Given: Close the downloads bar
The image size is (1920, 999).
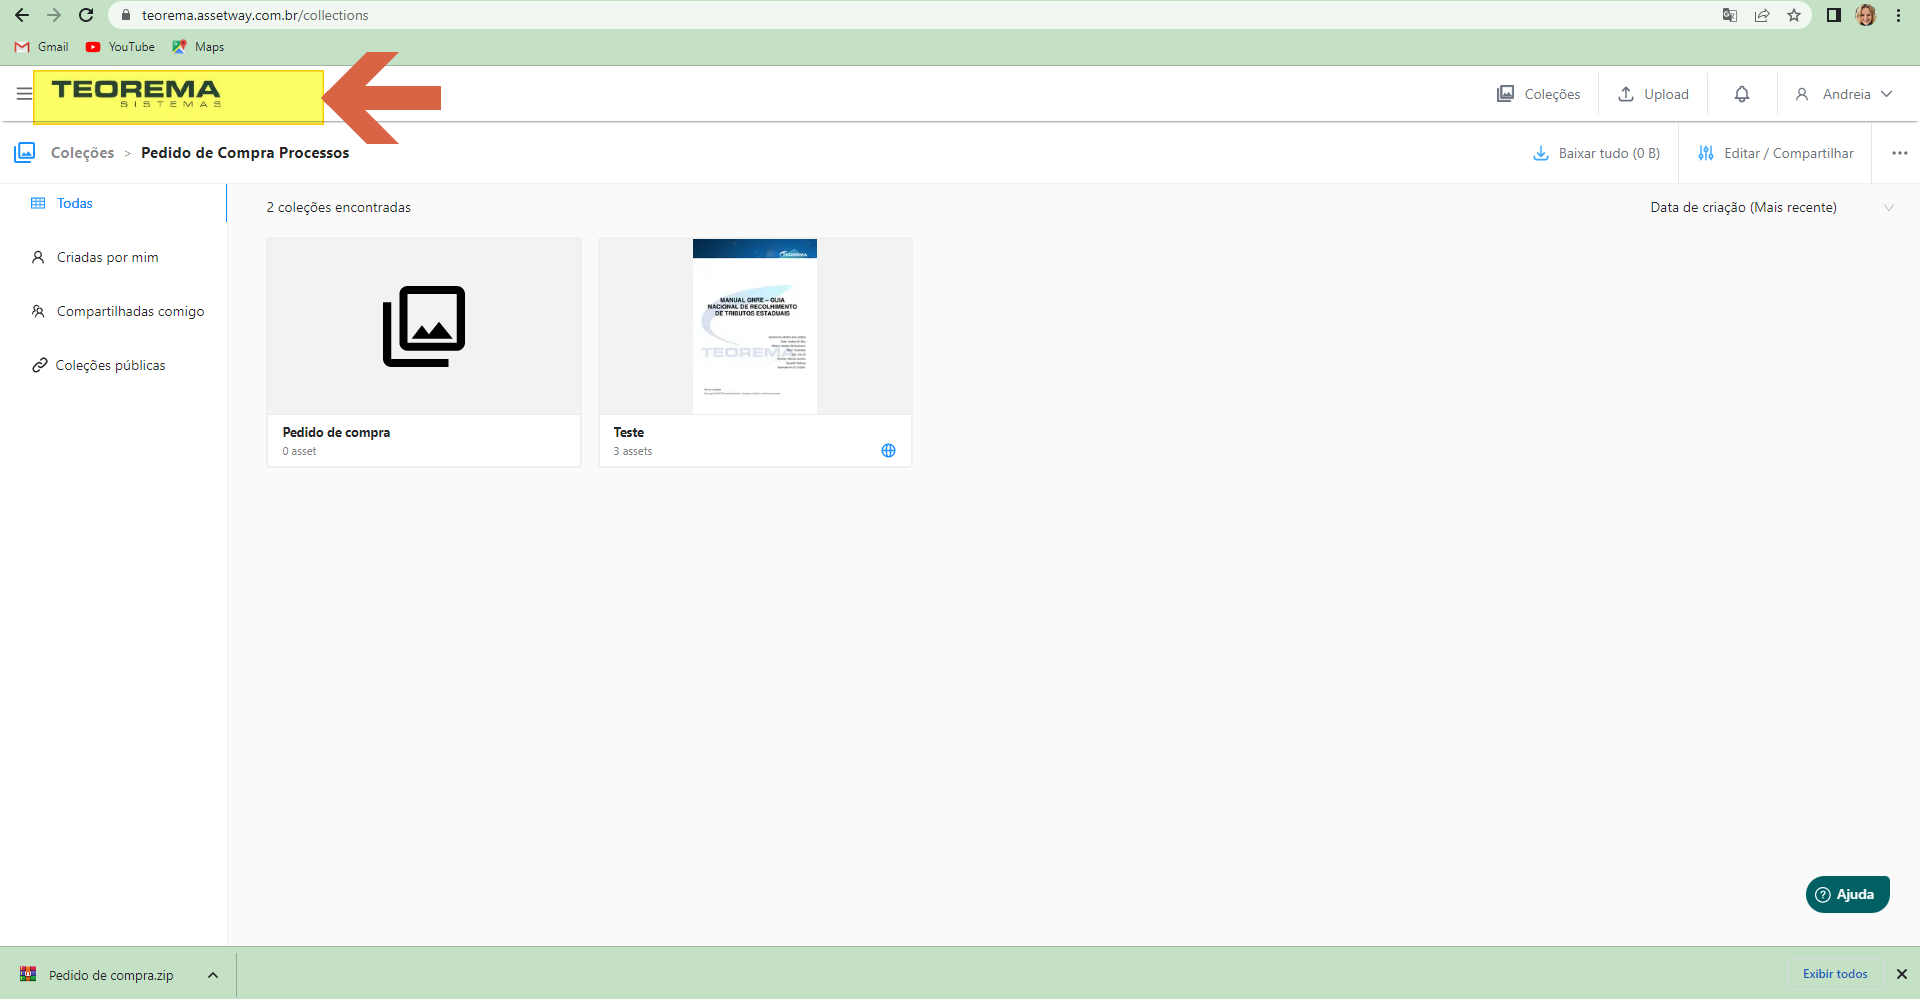Looking at the screenshot, I should point(1902,974).
